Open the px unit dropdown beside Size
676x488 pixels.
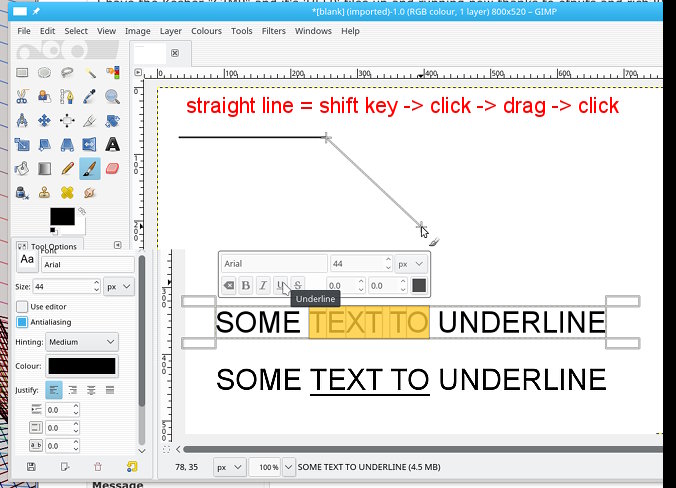[x=118, y=286]
